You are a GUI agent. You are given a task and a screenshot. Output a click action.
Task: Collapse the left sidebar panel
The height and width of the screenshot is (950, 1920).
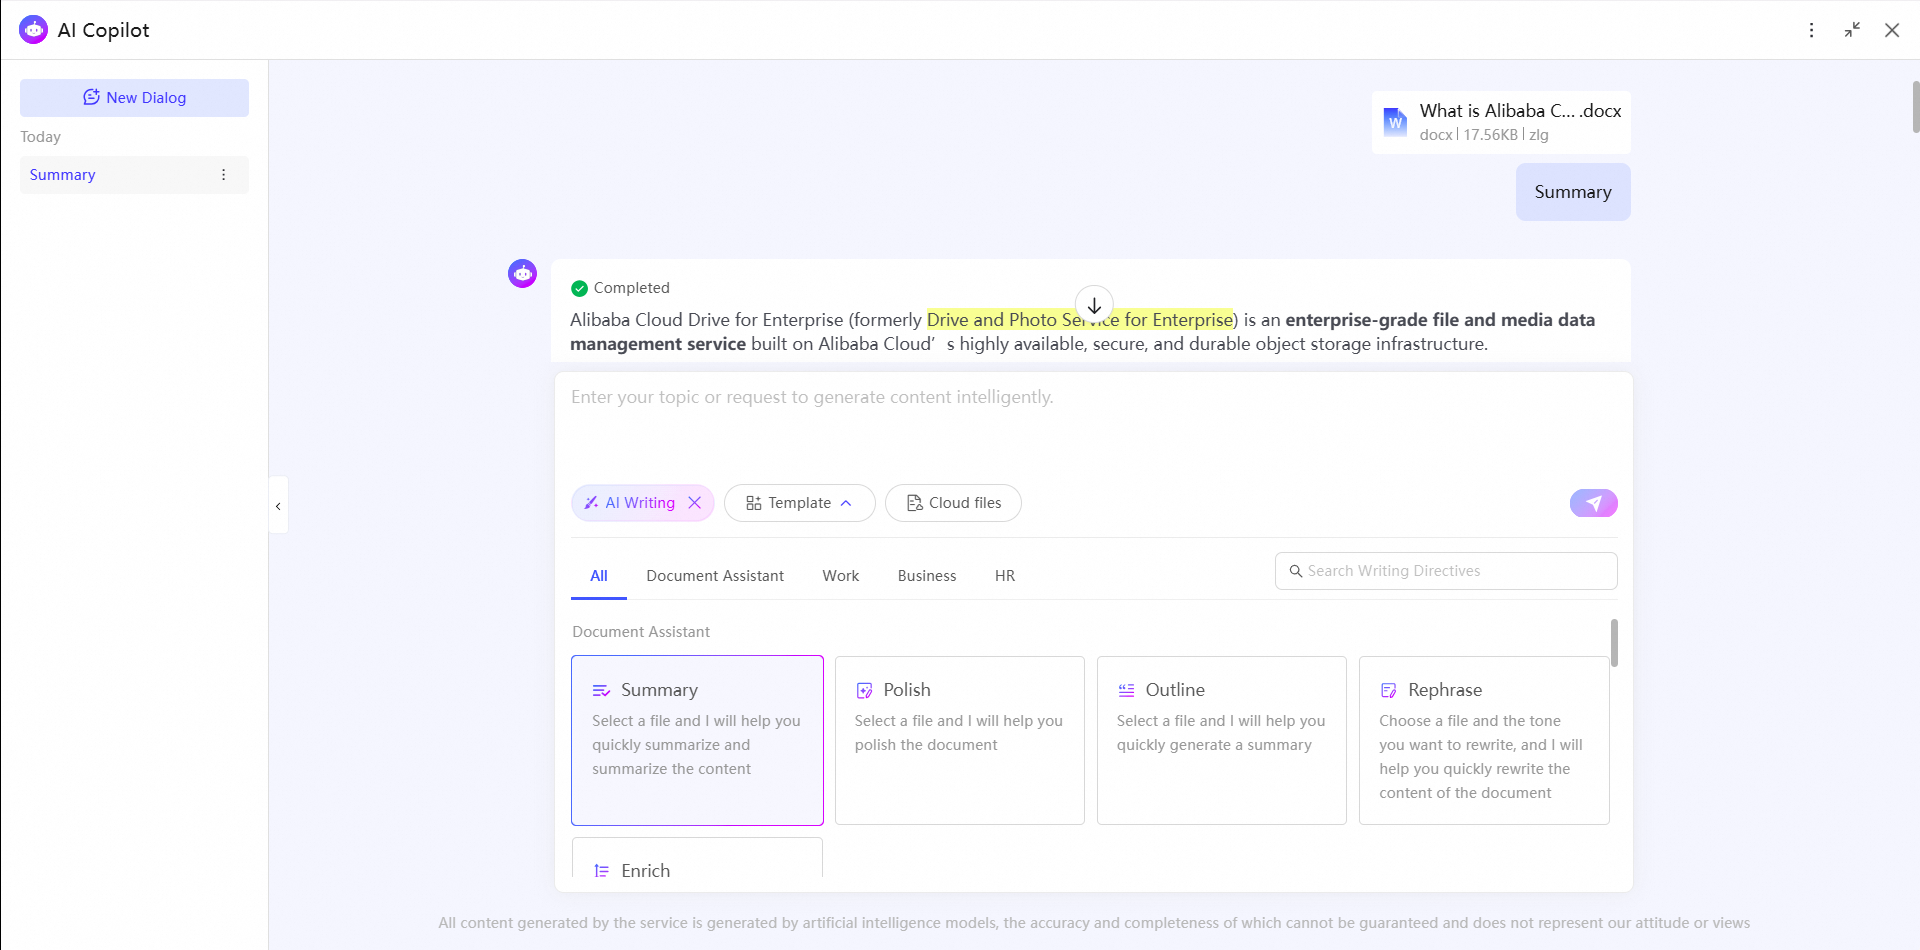pyautogui.click(x=278, y=505)
